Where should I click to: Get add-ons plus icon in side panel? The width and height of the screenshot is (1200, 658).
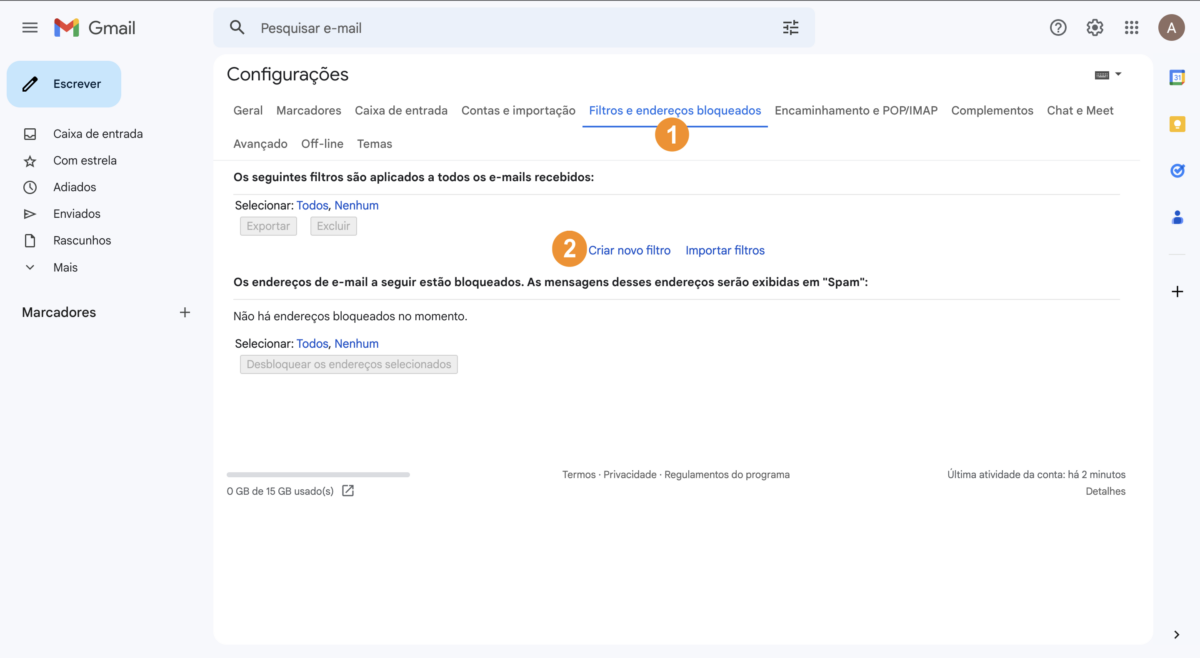pyautogui.click(x=1177, y=291)
